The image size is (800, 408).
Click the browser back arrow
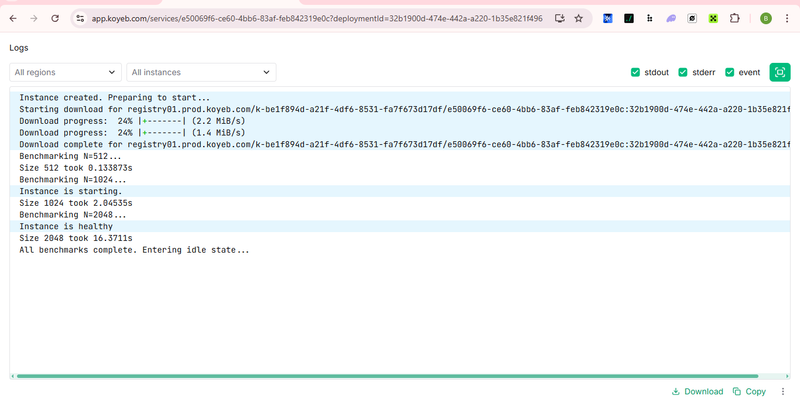click(12, 18)
